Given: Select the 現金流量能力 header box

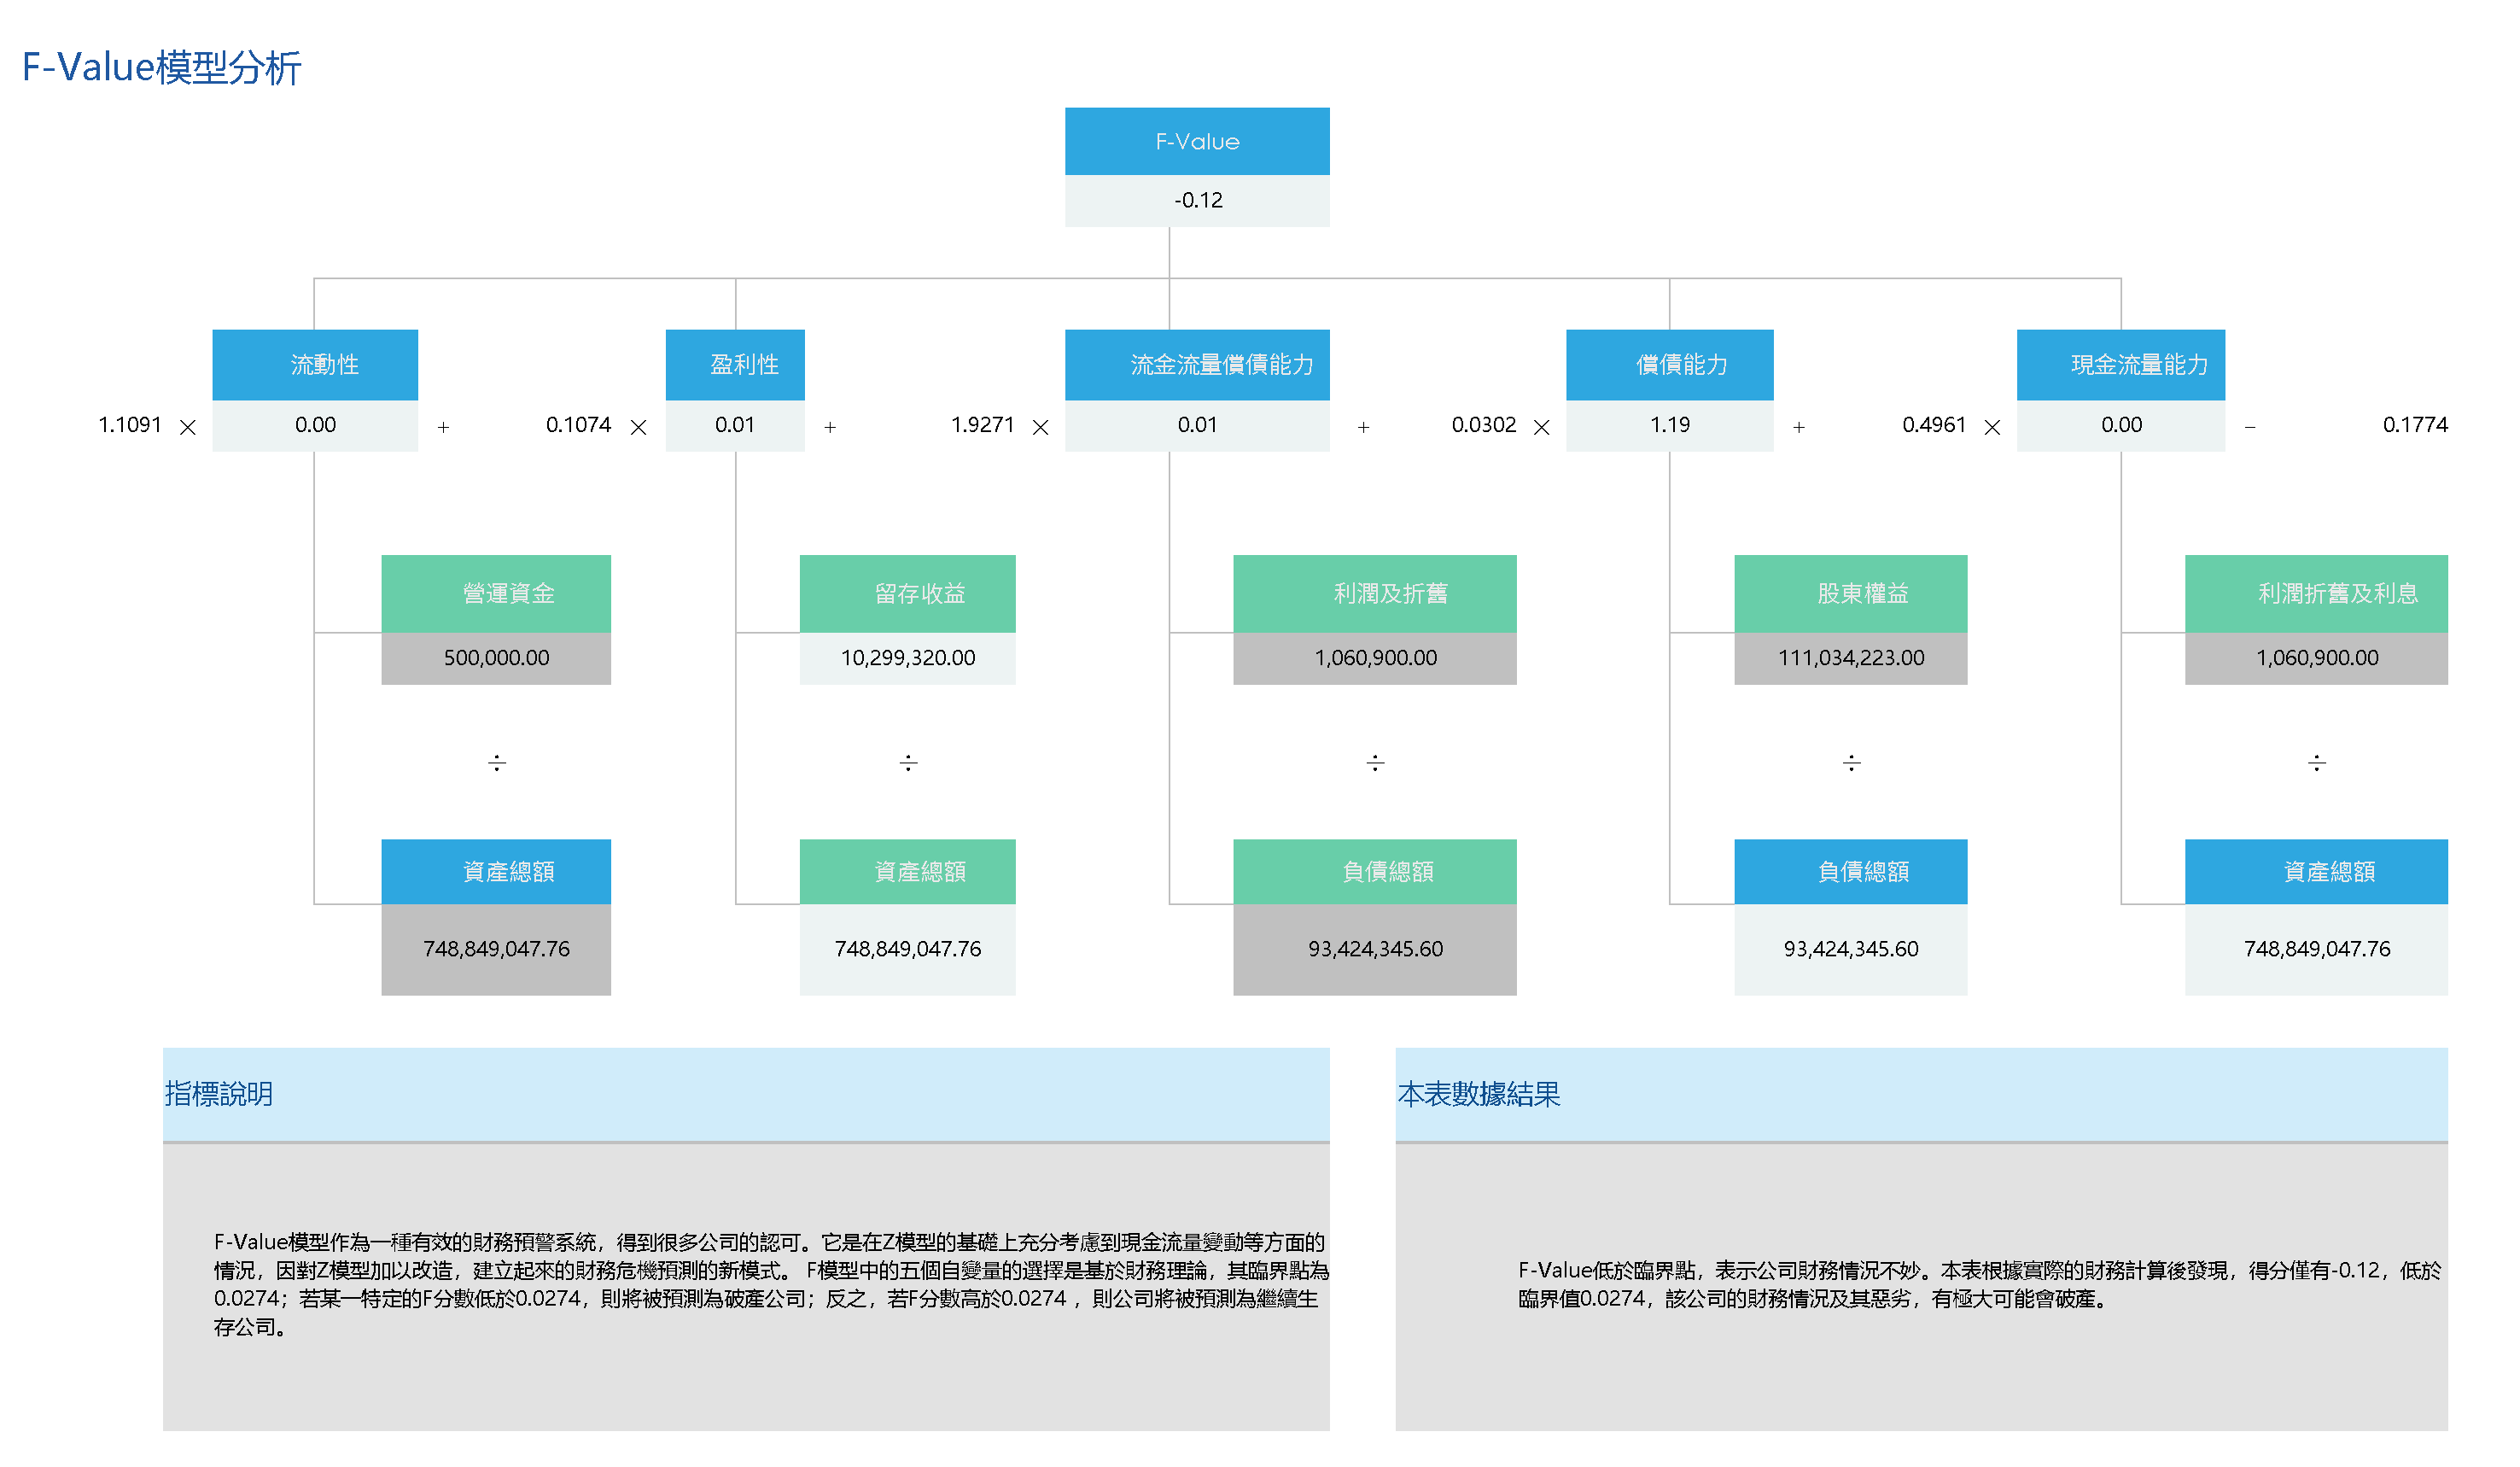Looking at the screenshot, I should [2121, 364].
